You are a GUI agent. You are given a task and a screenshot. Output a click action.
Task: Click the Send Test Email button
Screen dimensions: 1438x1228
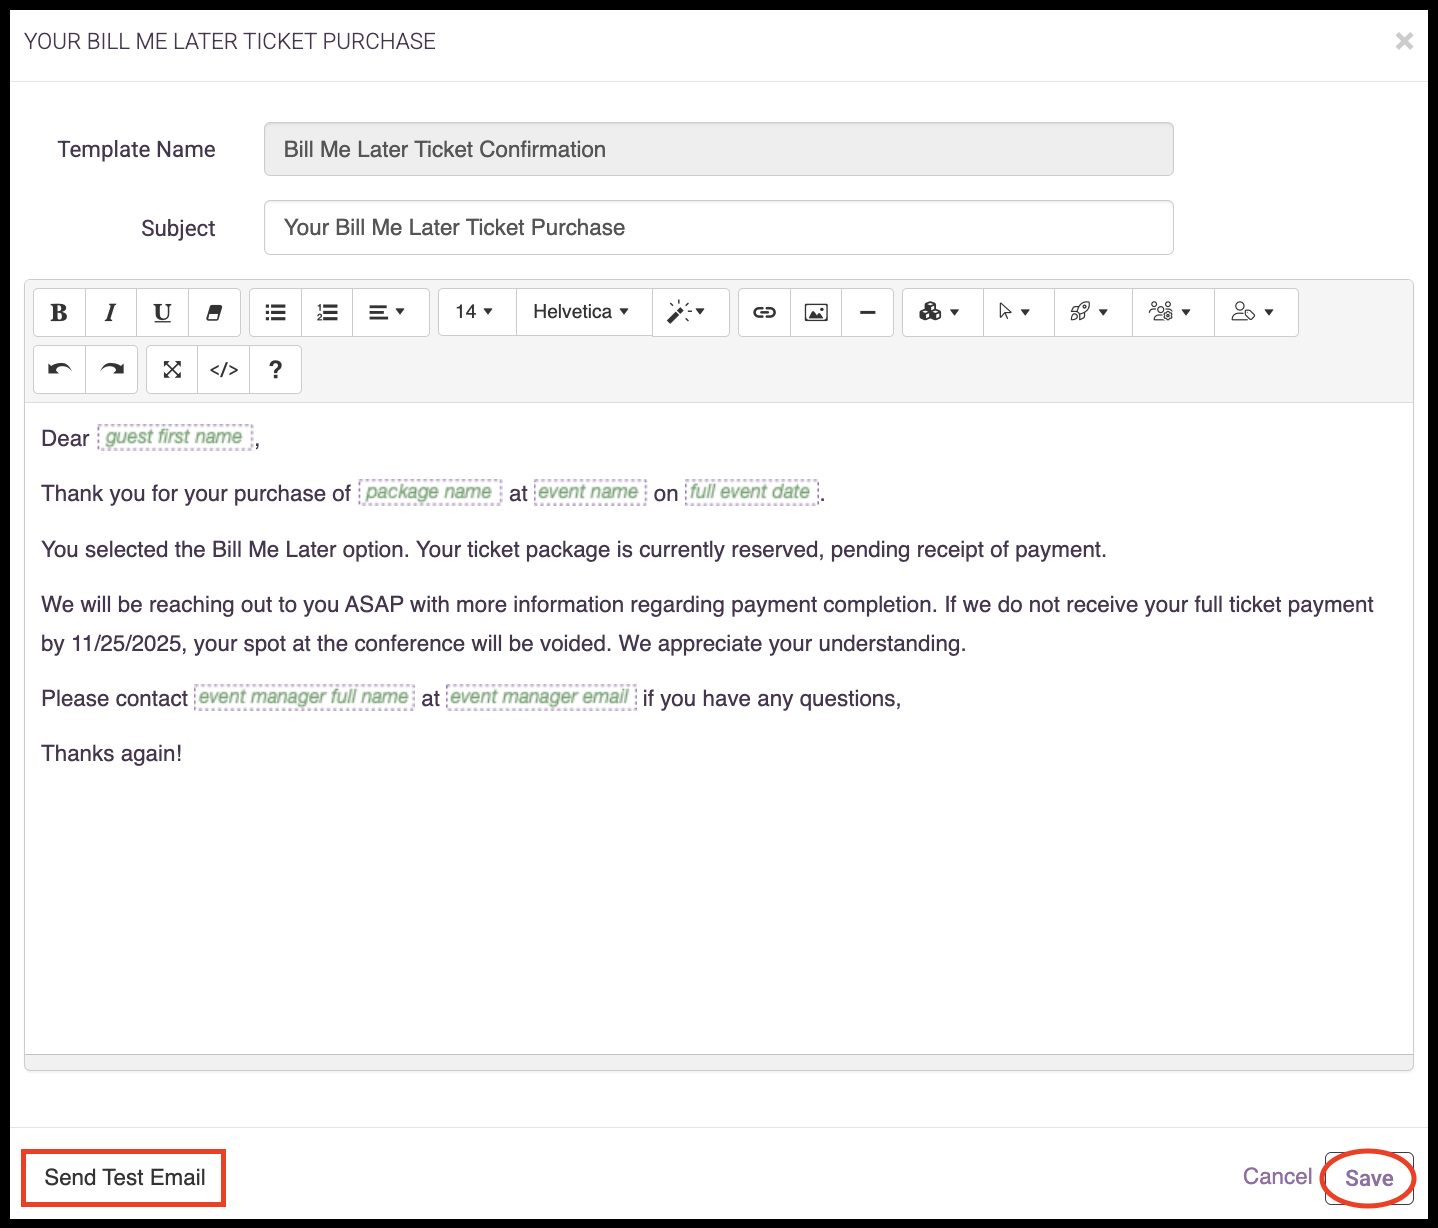click(125, 1177)
